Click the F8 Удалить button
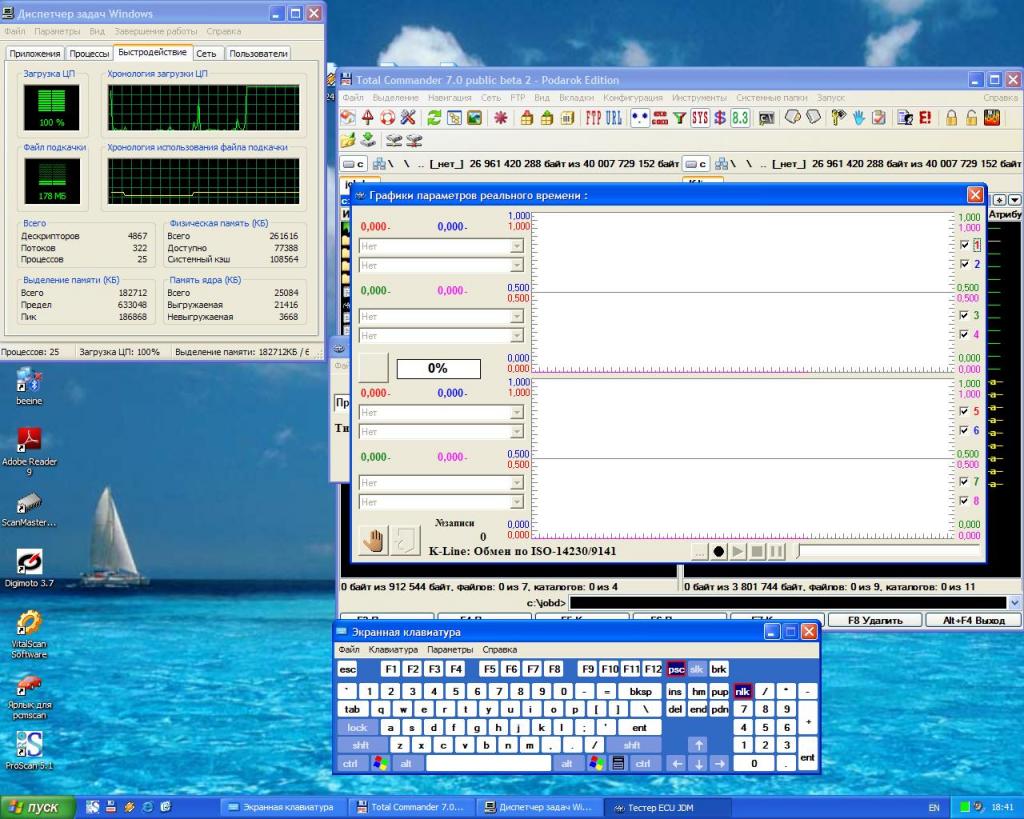 click(x=874, y=620)
